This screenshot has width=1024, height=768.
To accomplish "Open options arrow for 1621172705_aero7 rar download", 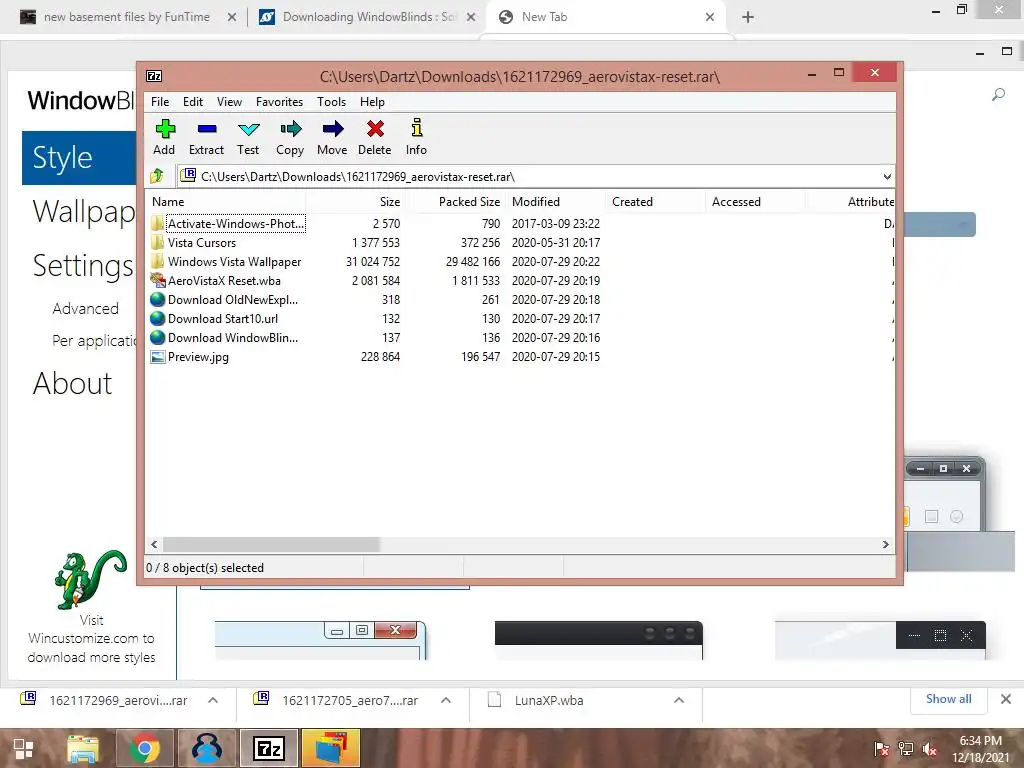I will [x=446, y=700].
